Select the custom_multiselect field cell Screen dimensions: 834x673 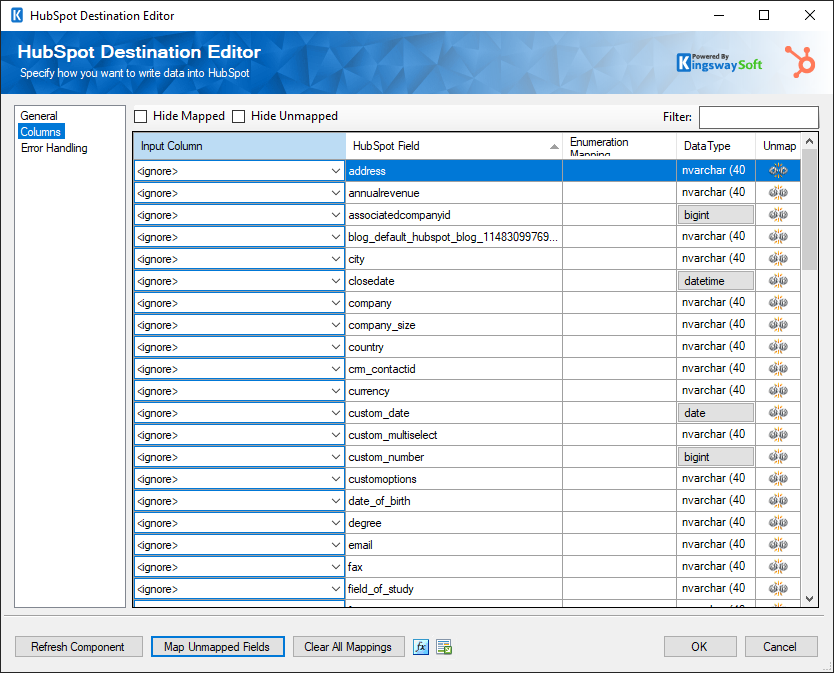point(454,435)
